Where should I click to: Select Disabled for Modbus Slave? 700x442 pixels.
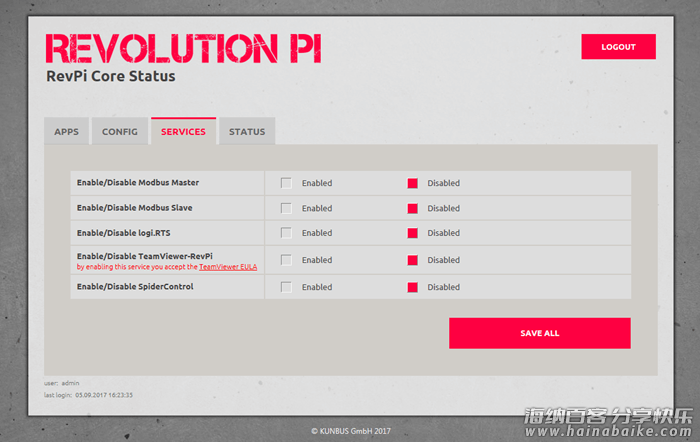pyautogui.click(x=412, y=208)
